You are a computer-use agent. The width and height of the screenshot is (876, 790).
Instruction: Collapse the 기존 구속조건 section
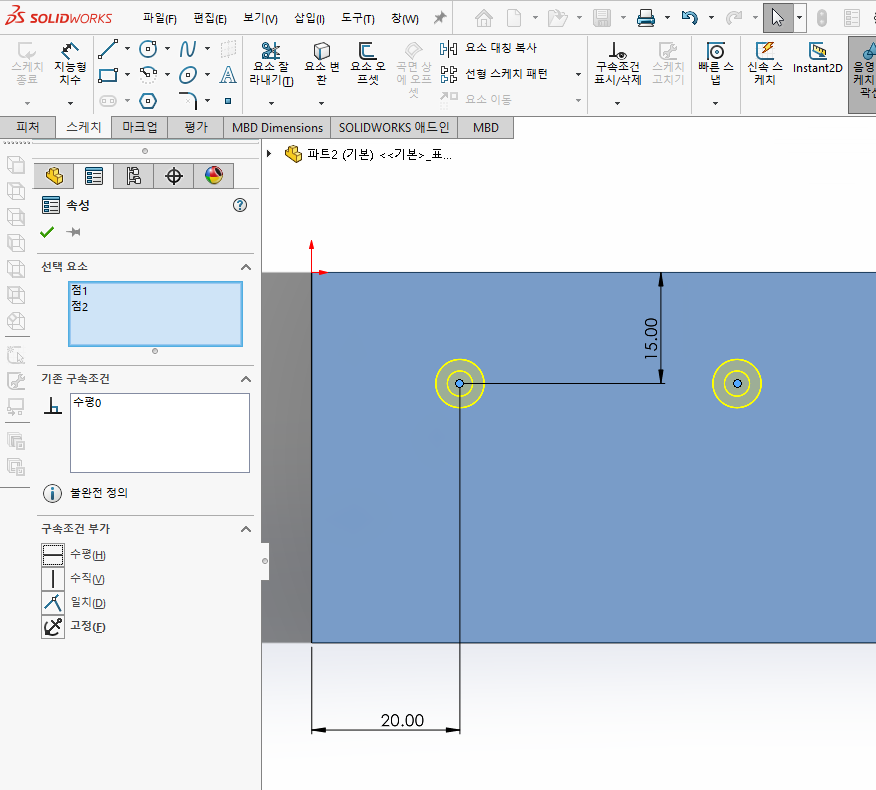[245, 379]
